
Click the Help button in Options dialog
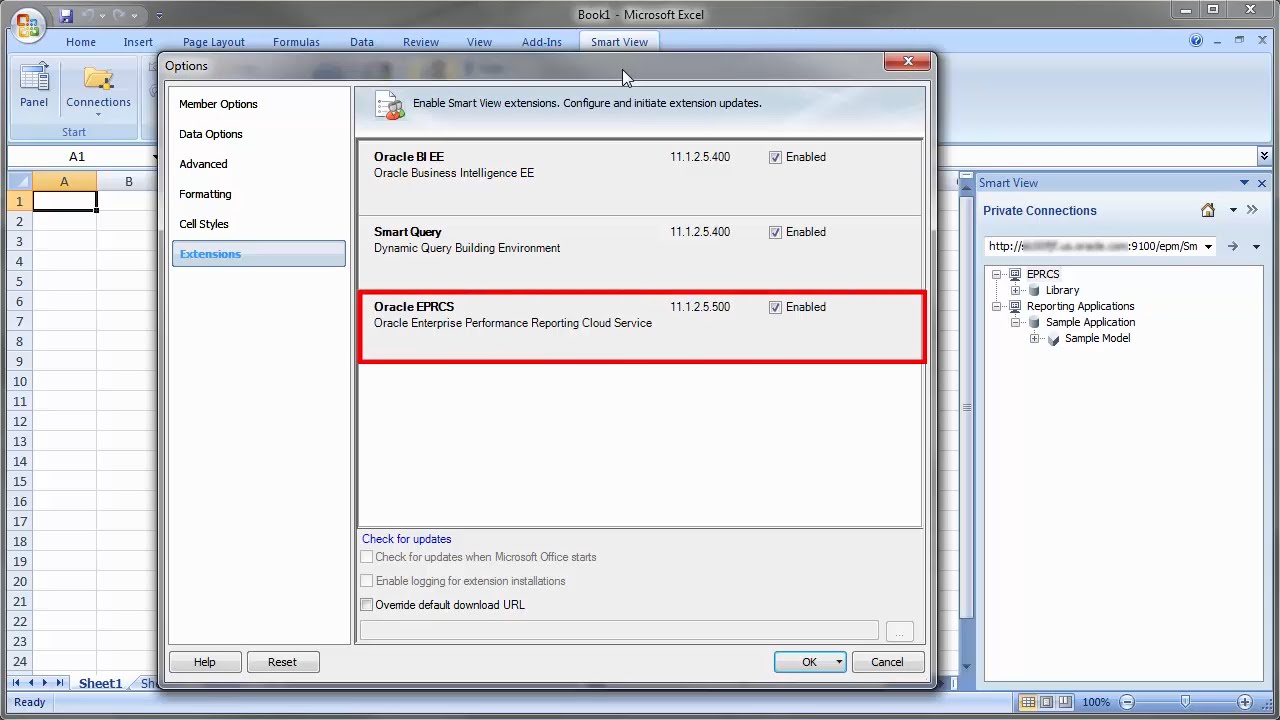tap(205, 662)
